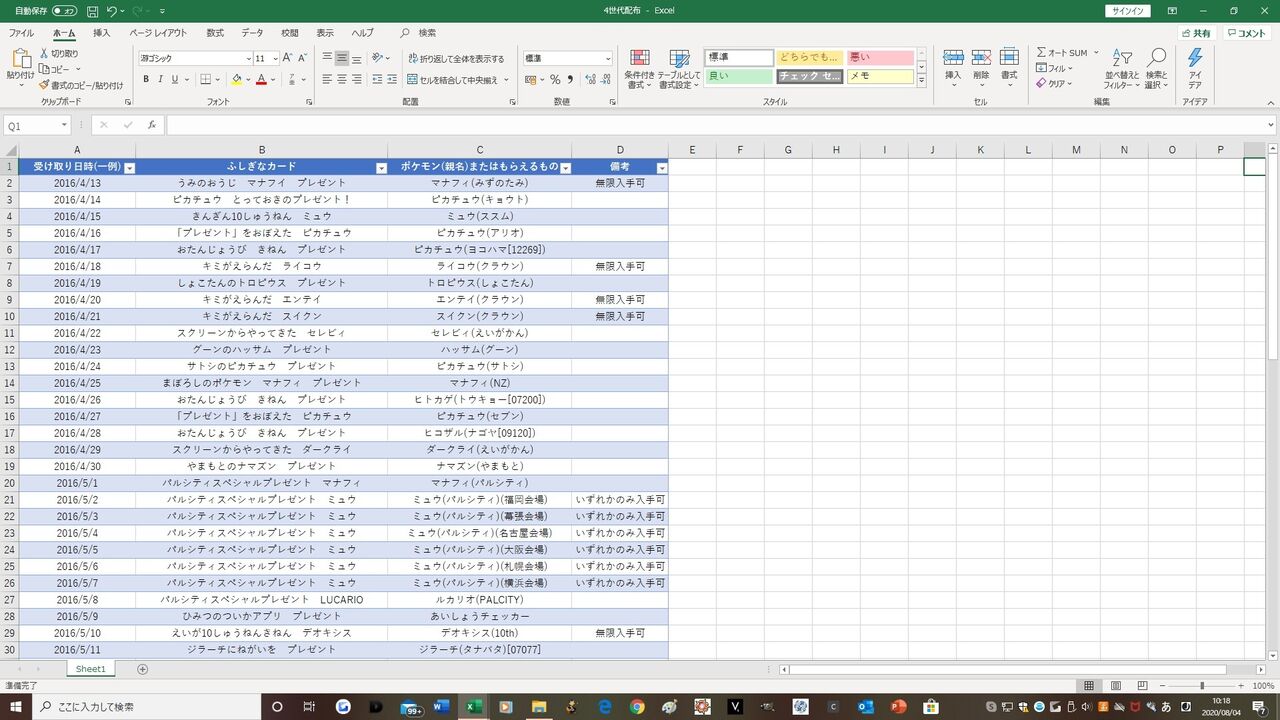Toggle Middle Align vertical alignment
The width and height of the screenshot is (1280, 720).
(342, 58)
